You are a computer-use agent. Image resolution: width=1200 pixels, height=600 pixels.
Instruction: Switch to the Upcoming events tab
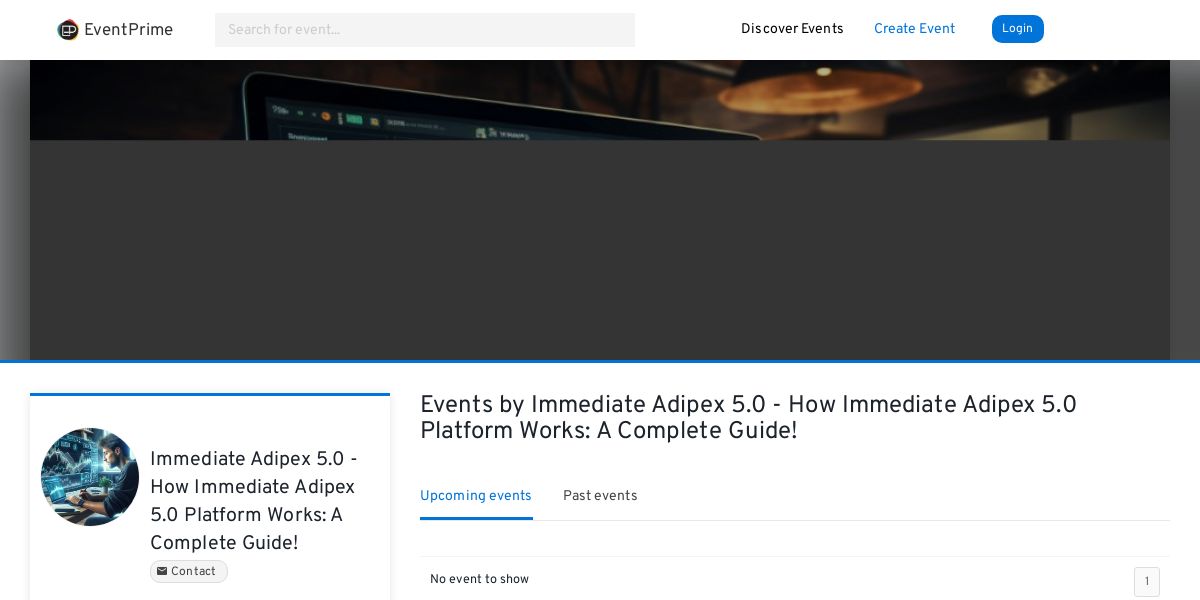pyautogui.click(x=476, y=496)
